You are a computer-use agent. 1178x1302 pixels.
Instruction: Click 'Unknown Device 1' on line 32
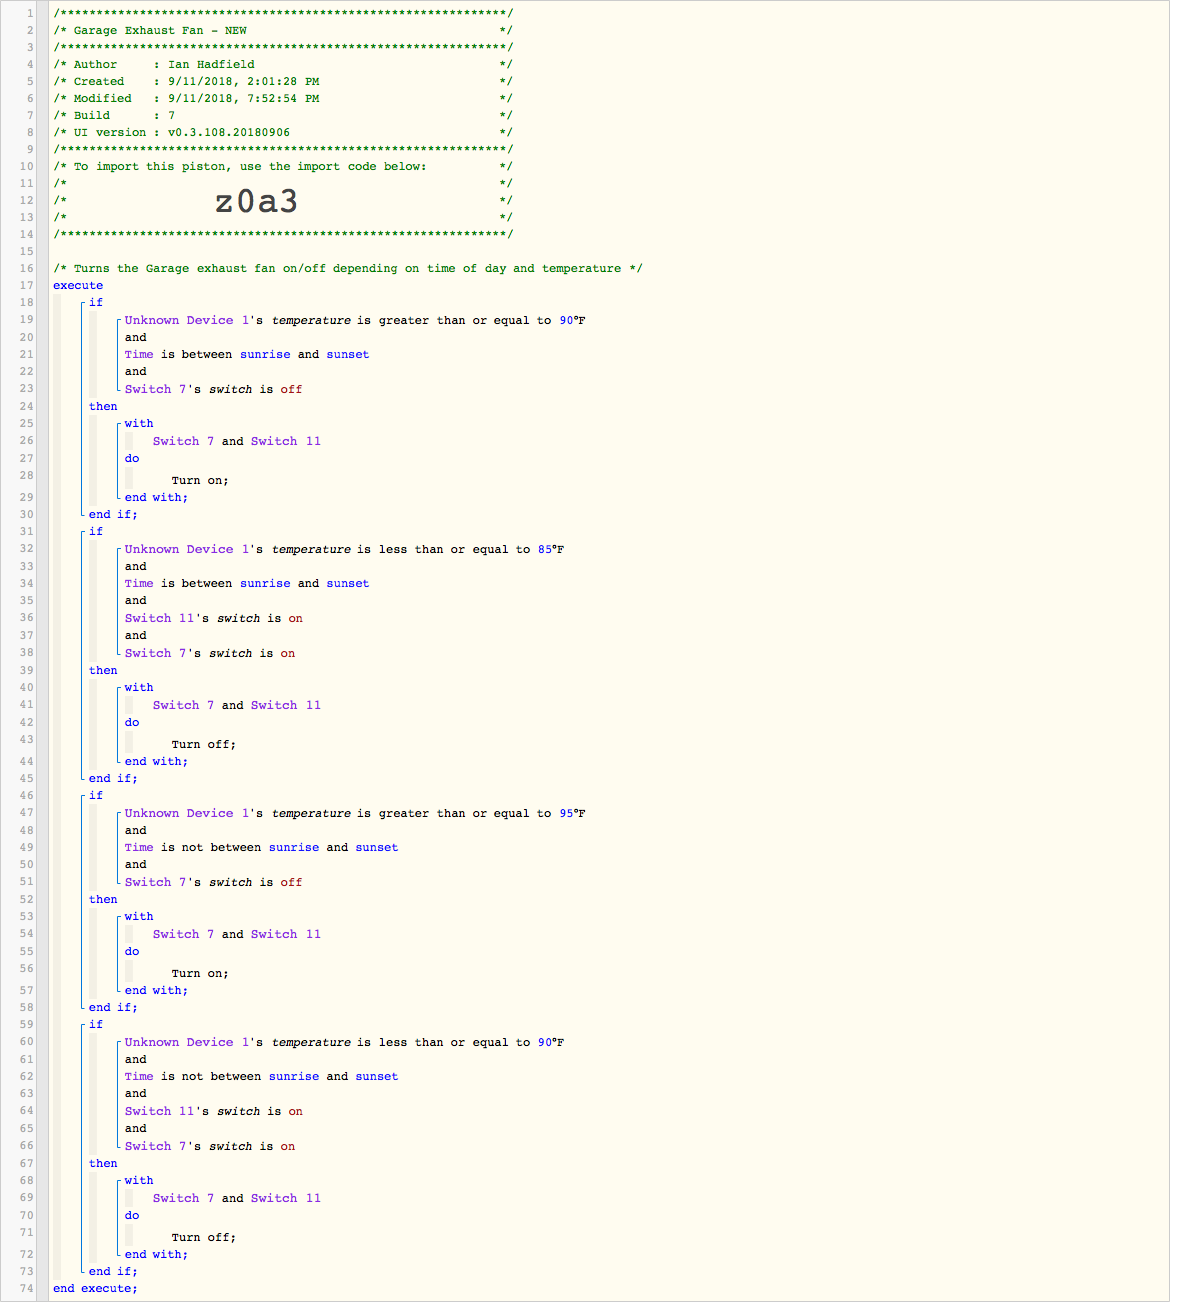point(187,549)
